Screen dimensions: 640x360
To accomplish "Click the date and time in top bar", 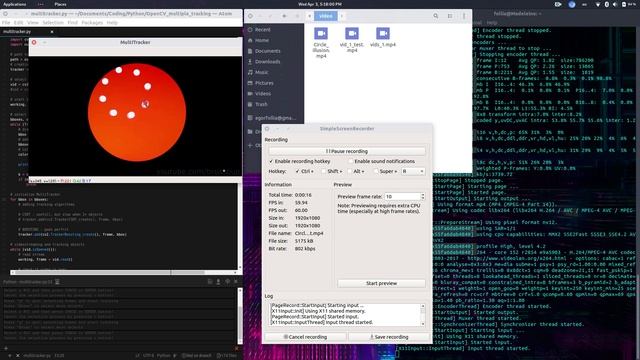I will click(x=320, y=4).
